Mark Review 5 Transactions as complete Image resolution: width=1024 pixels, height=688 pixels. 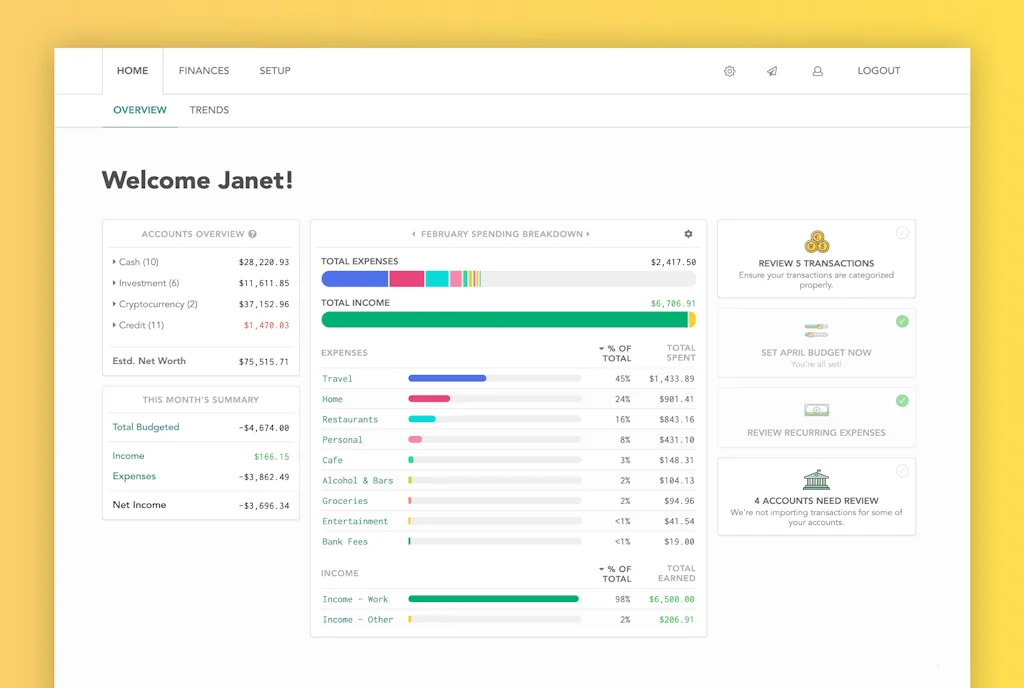point(902,231)
